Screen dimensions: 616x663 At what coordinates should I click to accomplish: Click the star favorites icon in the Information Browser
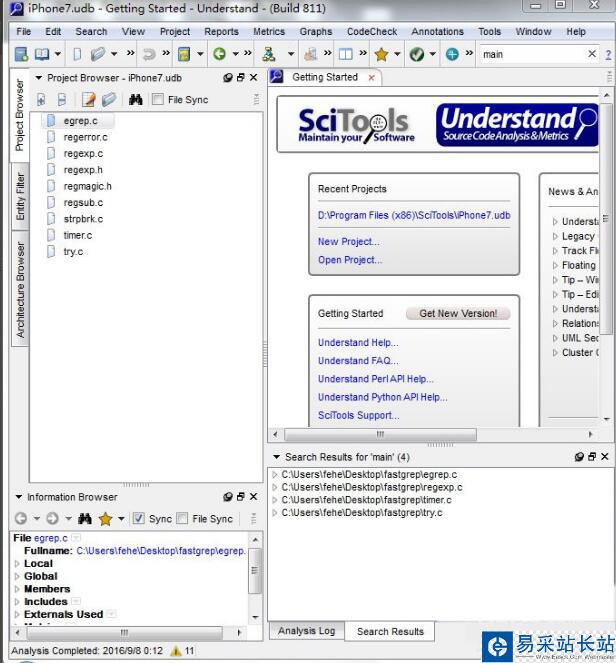(105, 518)
